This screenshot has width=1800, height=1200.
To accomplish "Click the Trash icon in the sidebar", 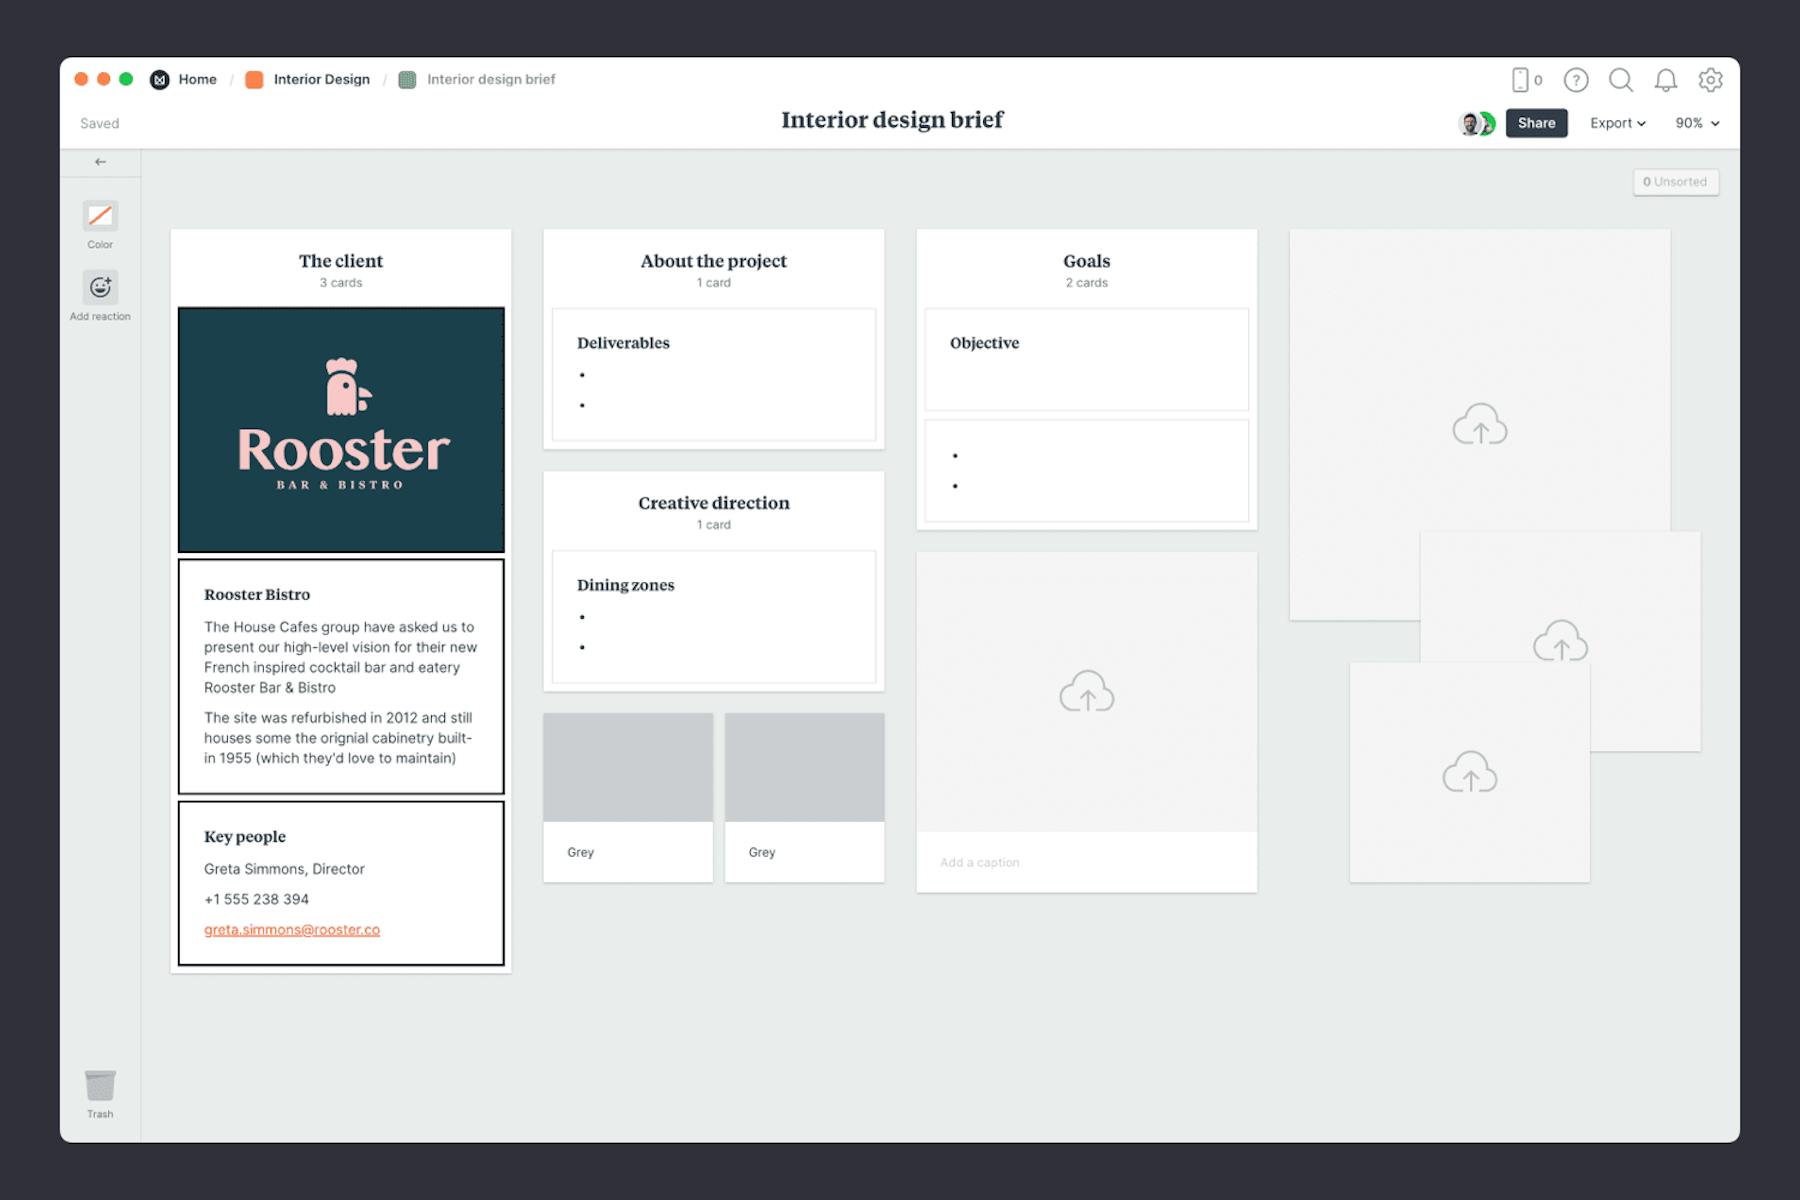I will 100,1083.
